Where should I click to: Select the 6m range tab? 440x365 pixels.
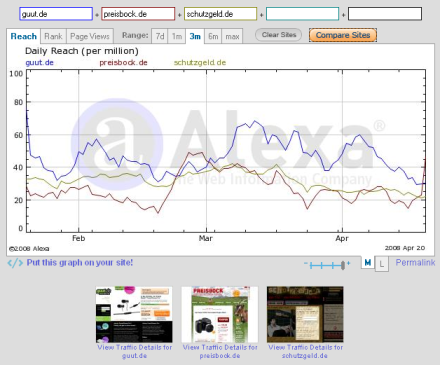[213, 36]
